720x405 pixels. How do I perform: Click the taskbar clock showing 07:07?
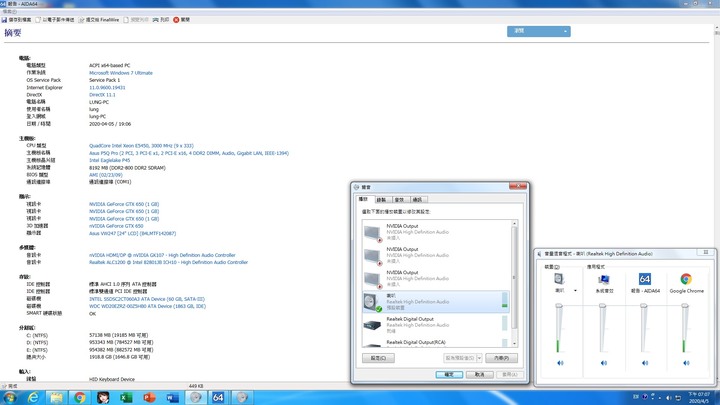(x=698, y=398)
